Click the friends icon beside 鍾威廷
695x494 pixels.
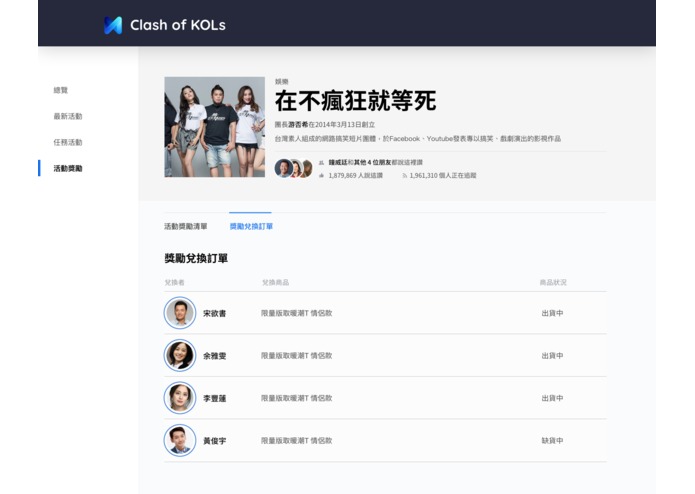(321, 163)
